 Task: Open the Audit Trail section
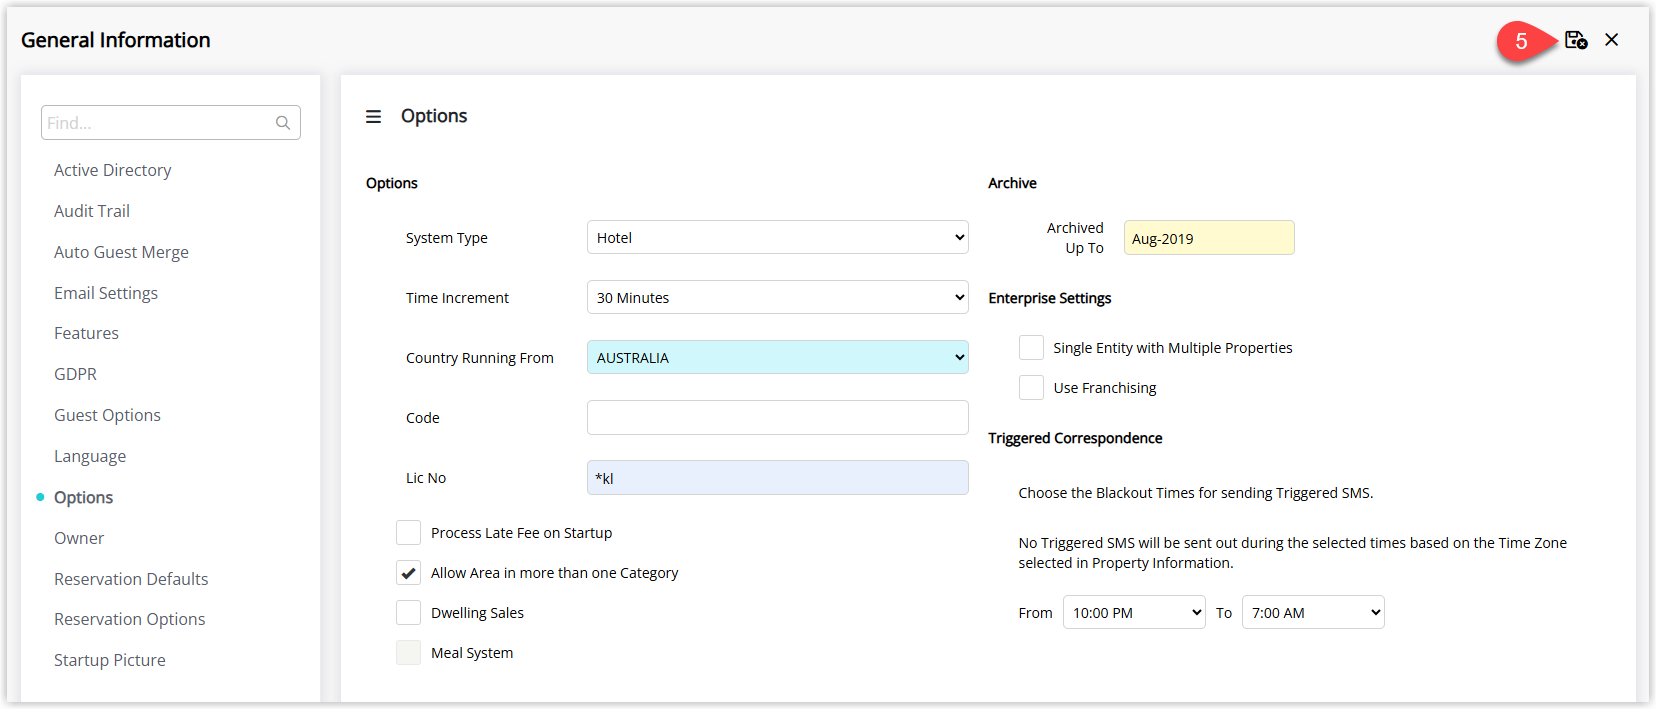(92, 211)
